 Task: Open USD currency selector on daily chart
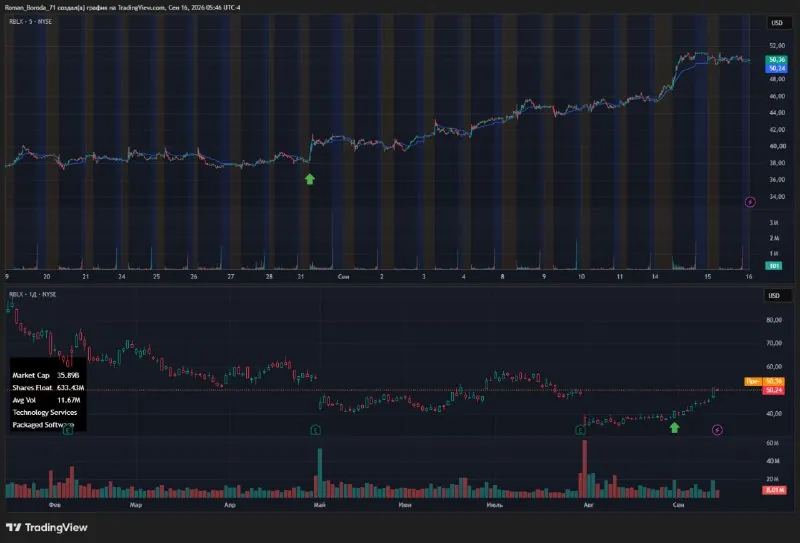[774, 296]
